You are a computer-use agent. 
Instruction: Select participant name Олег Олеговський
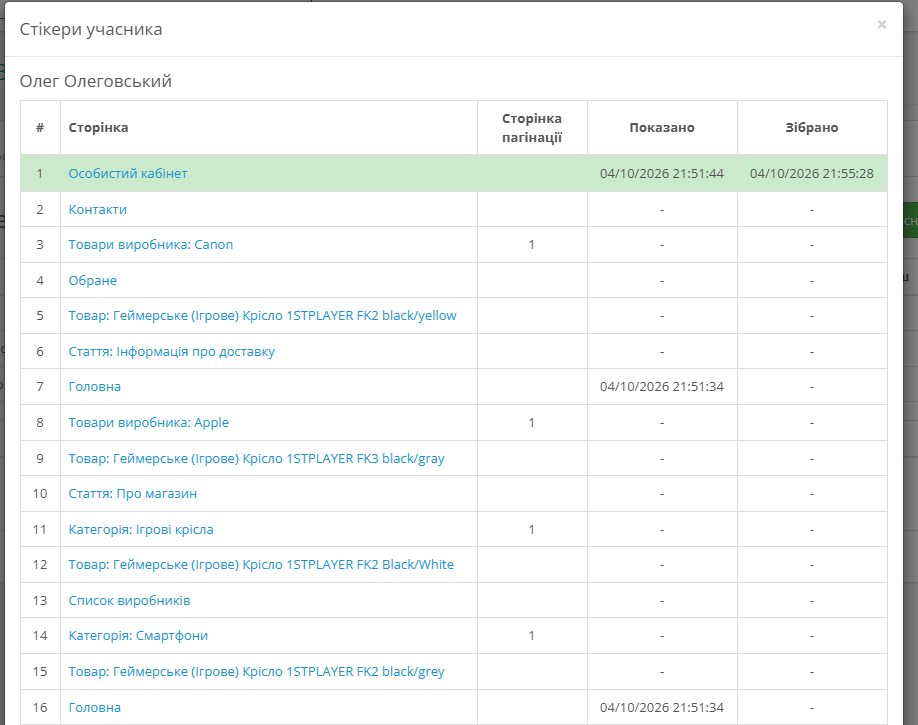coord(95,81)
